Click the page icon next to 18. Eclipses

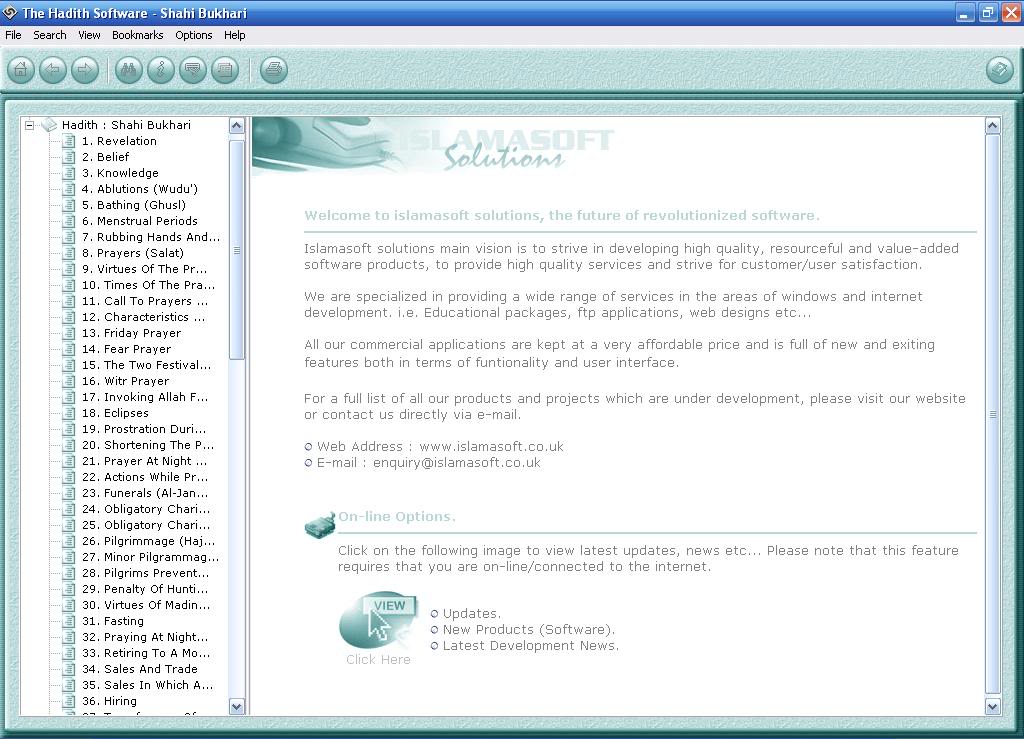click(69, 413)
